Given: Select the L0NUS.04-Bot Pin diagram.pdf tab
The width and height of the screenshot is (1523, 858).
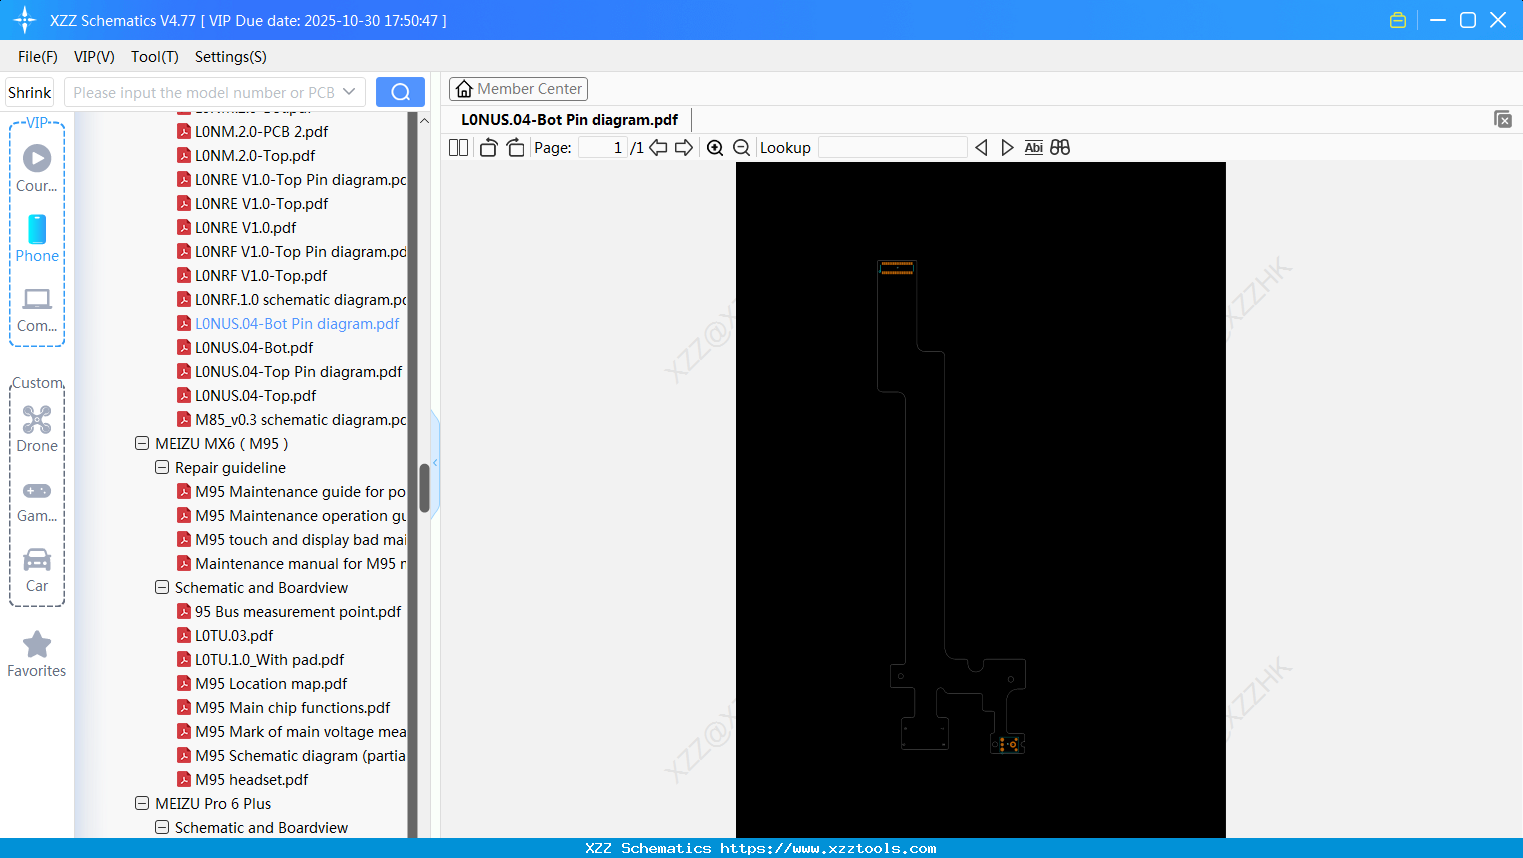Looking at the screenshot, I should (568, 119).
